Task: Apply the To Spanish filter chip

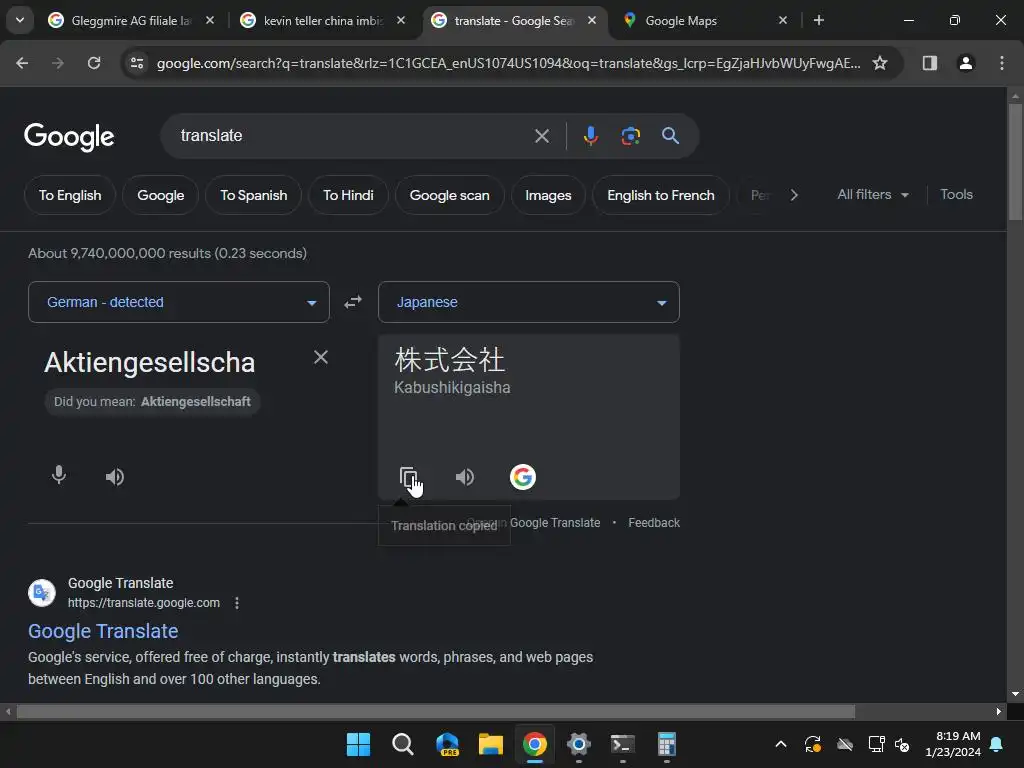Action: tap(253, 195)
